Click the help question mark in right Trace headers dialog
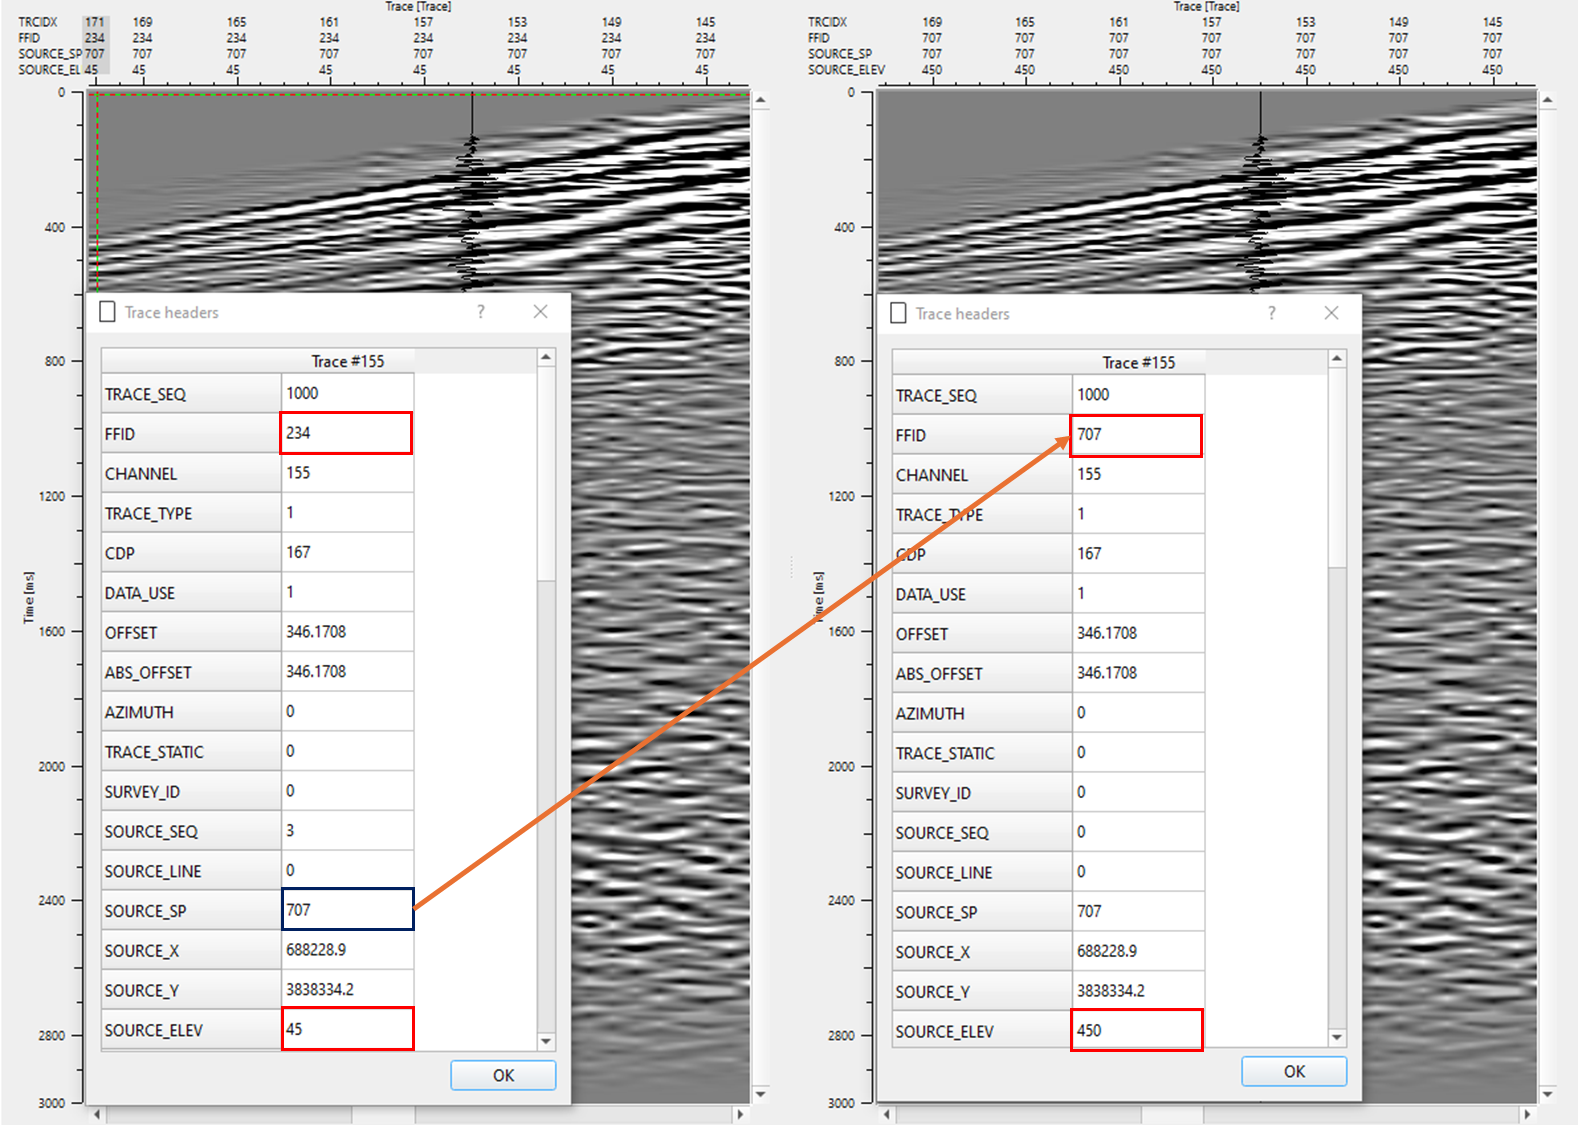Viewport: 1578px width, 1125px height. [1271, 313]
